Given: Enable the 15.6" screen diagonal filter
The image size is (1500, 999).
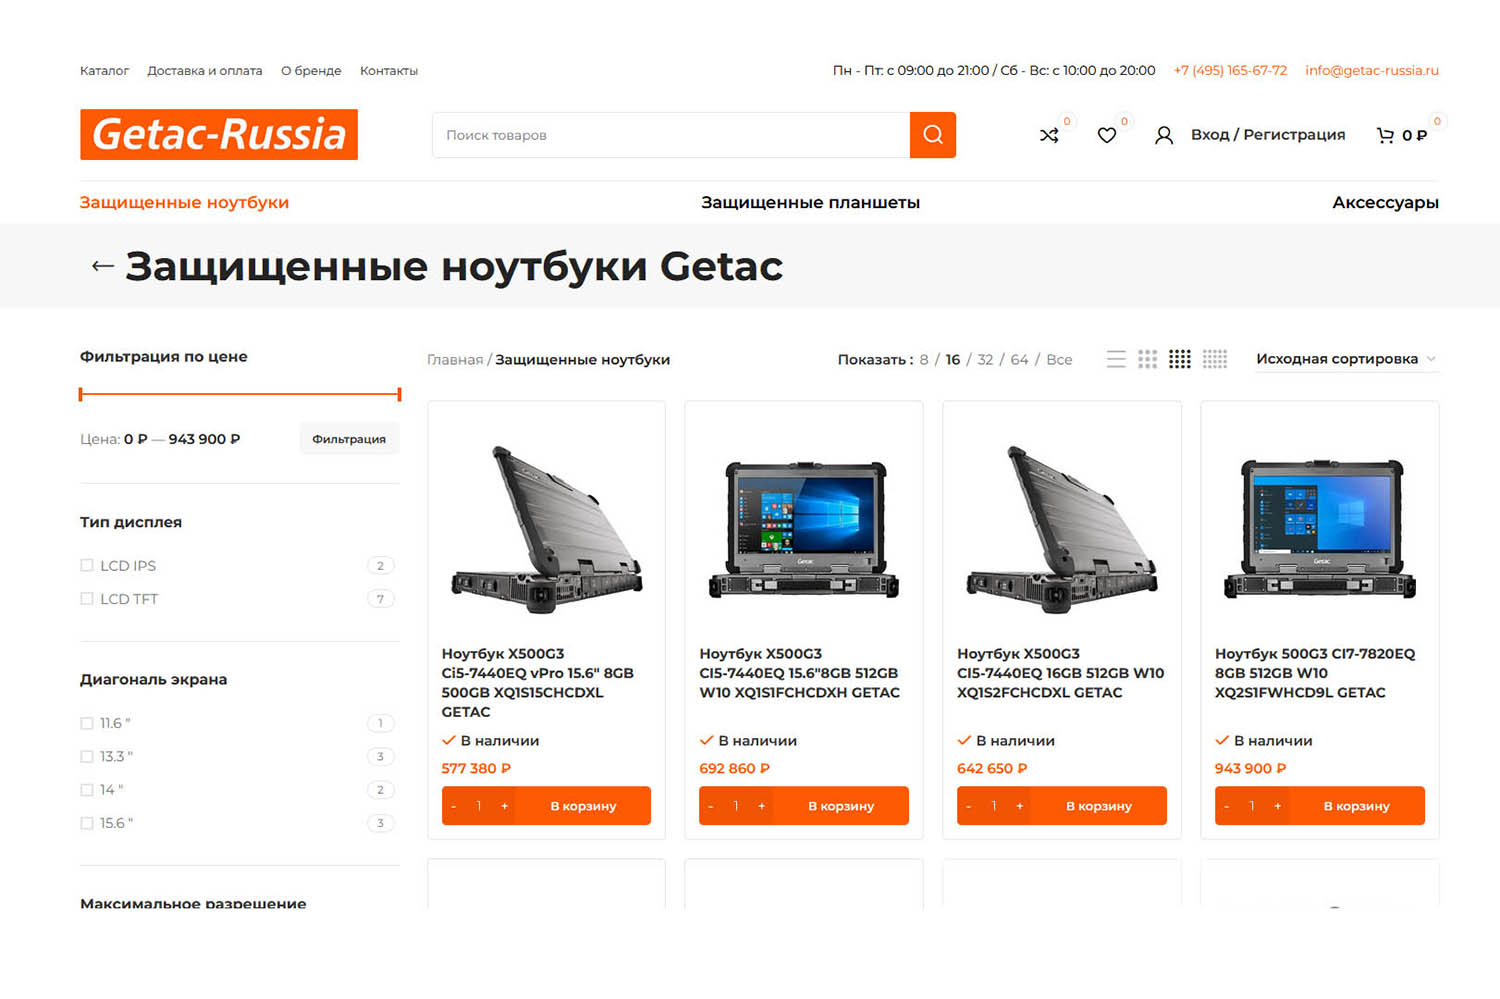Looking at the screenshot, I should click(x=87, y=823).
